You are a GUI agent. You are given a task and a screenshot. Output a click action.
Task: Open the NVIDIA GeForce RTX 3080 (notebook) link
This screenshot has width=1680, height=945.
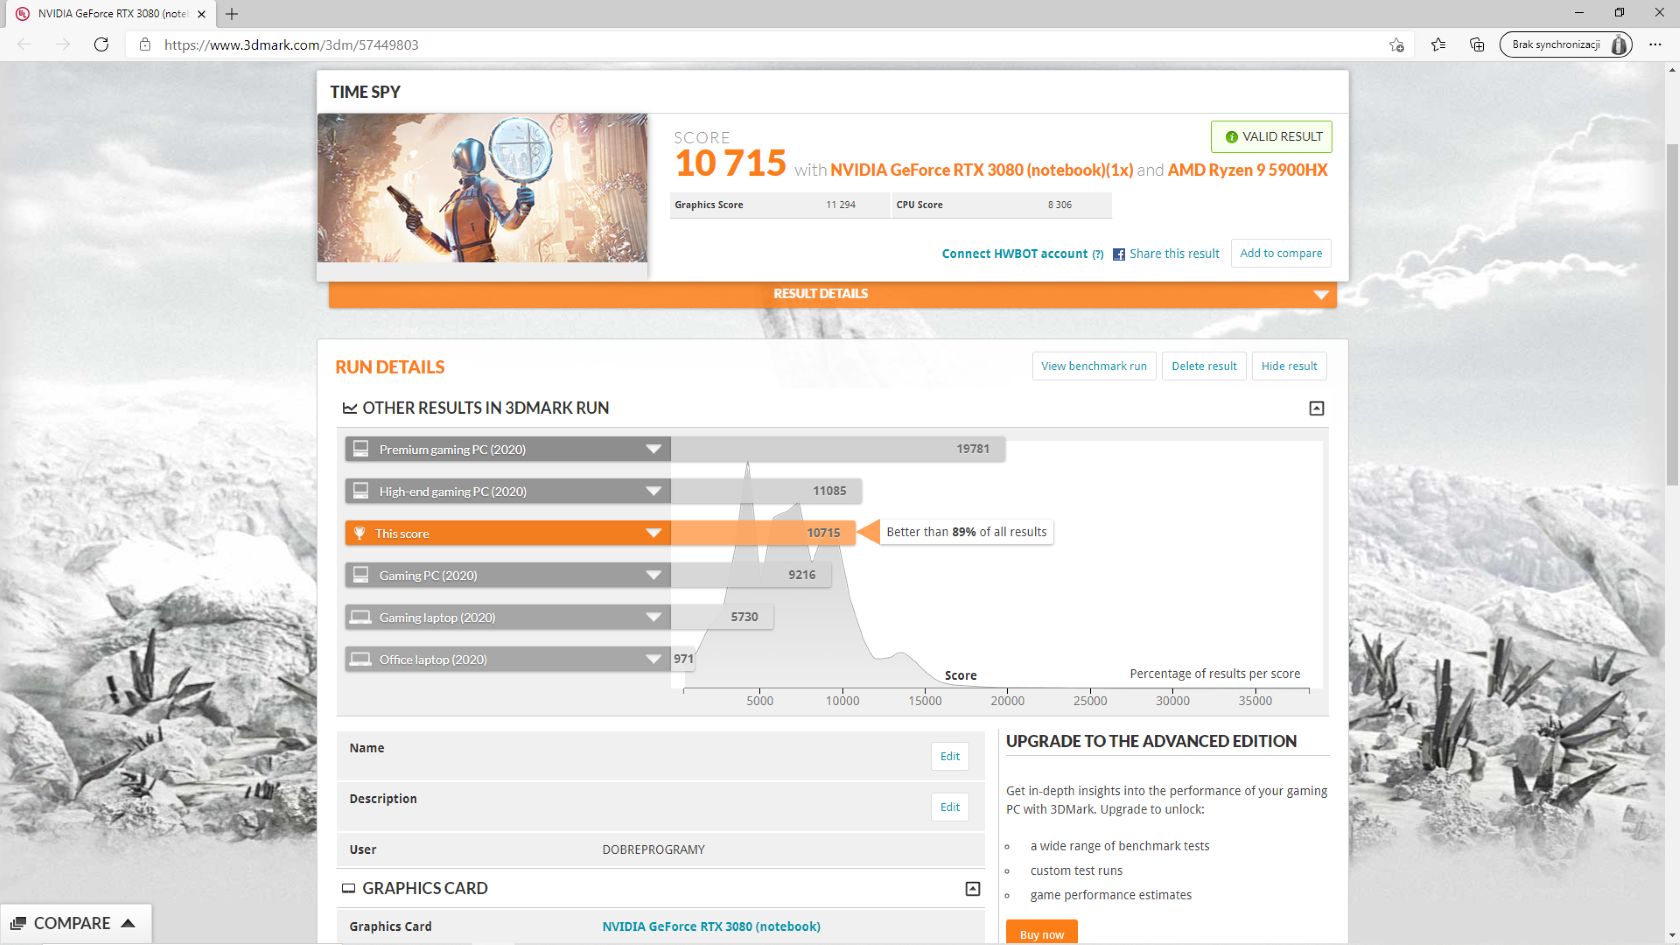point(711,926)
